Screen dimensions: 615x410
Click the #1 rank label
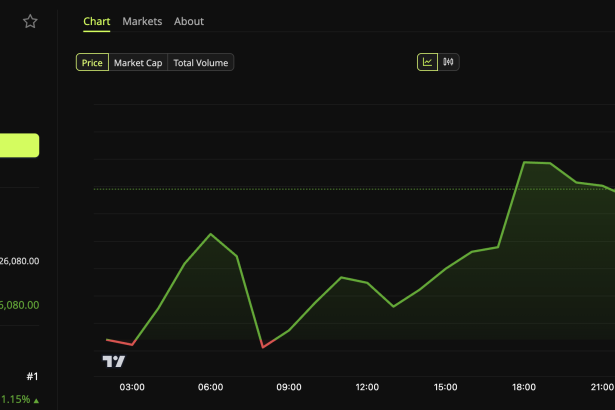pyautogui.click(x=32, y=377)
